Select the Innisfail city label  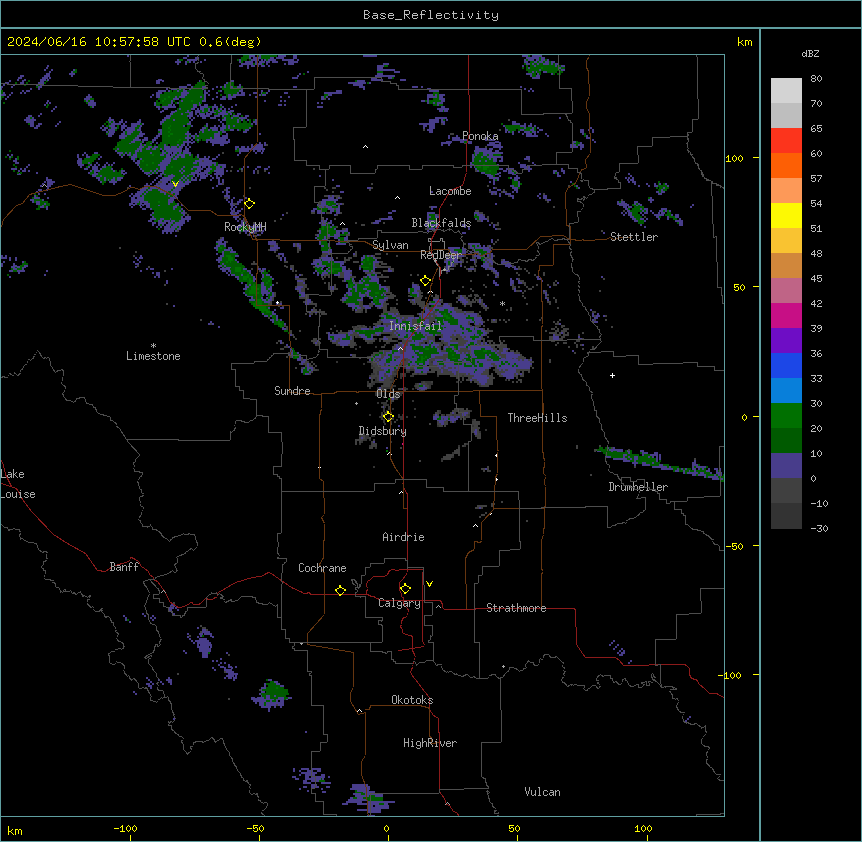415,326
